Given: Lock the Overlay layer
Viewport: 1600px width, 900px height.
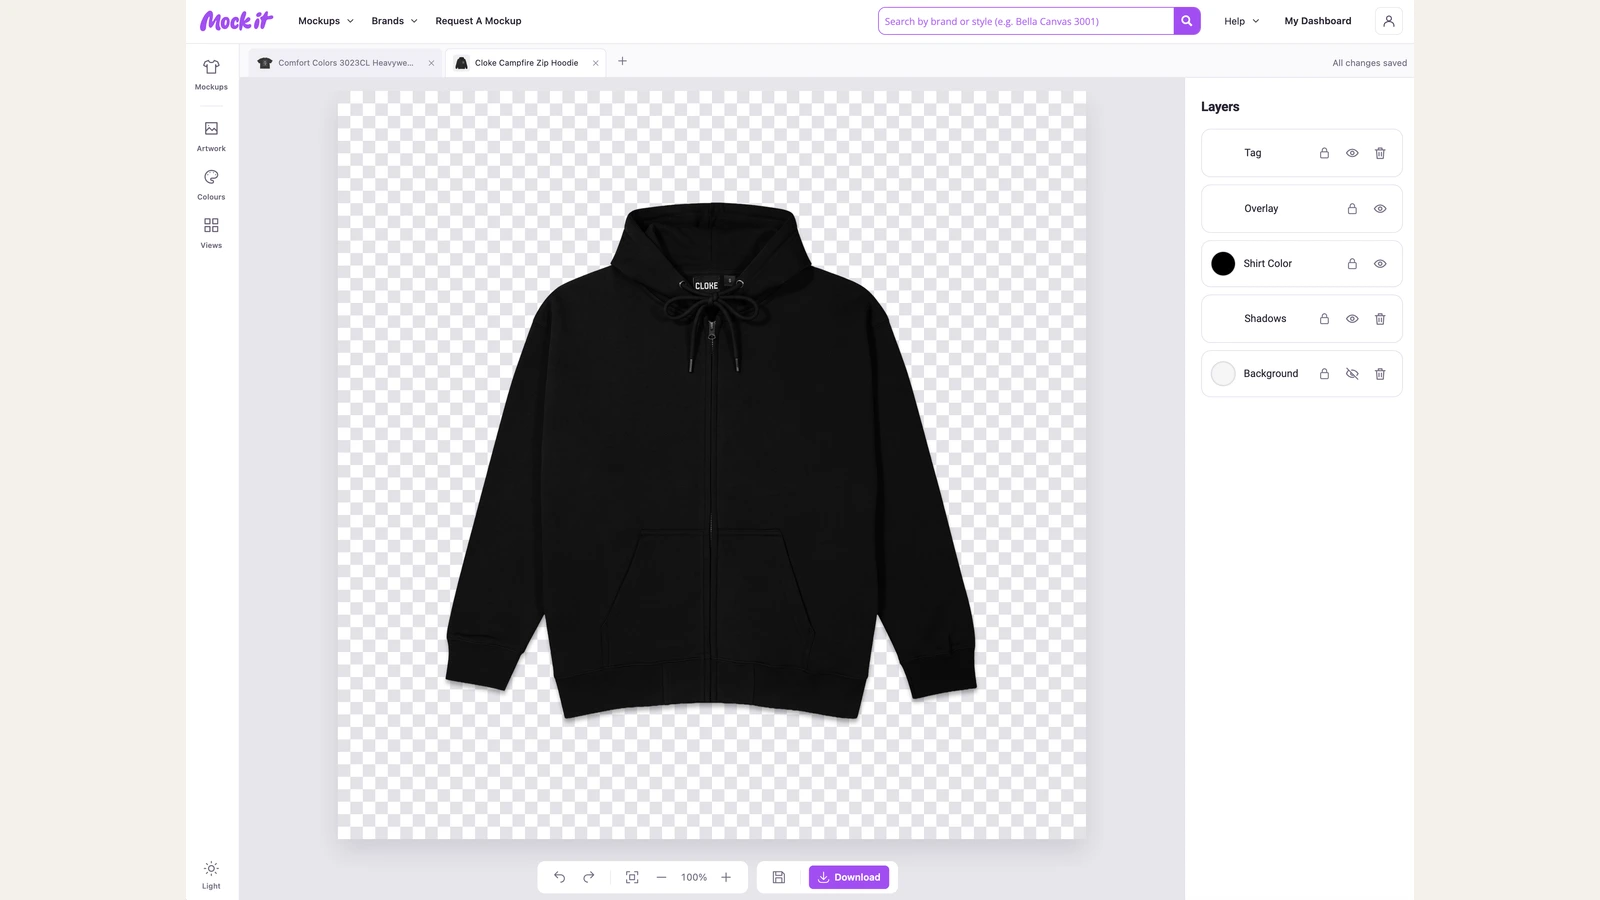Looking at the screenshot, I should (x=1352, y=209).
